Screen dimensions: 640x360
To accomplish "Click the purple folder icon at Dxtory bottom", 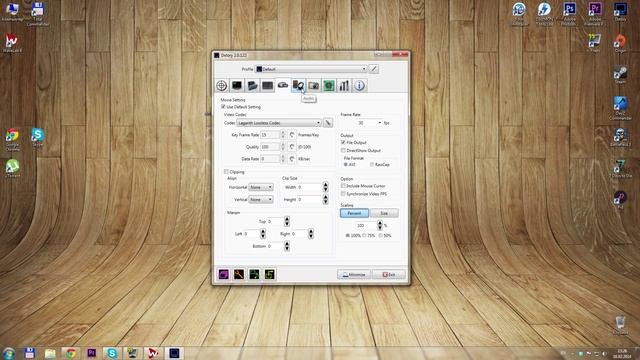I will coord(224,274).
